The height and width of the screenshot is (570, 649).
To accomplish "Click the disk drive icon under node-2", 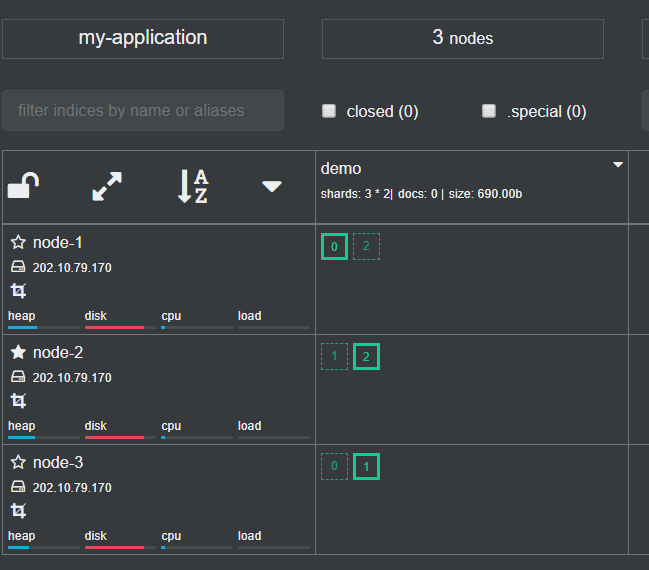I will 18,377.
